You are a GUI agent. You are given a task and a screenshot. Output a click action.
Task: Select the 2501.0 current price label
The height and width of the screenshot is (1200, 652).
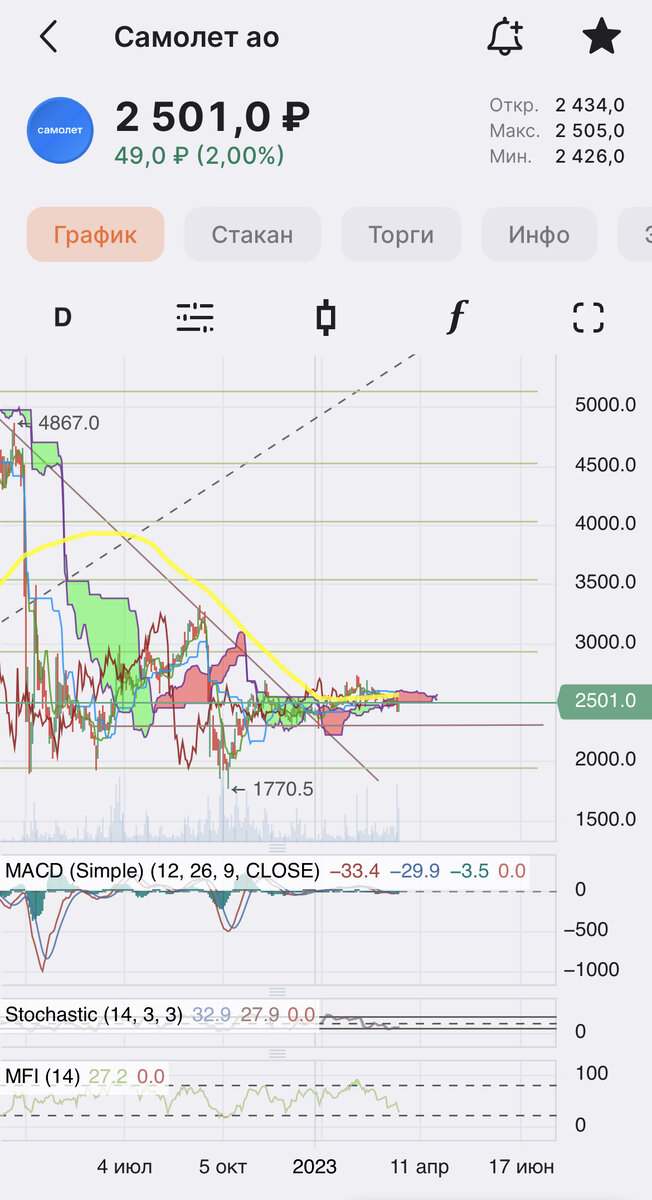[x=604, y=701]
